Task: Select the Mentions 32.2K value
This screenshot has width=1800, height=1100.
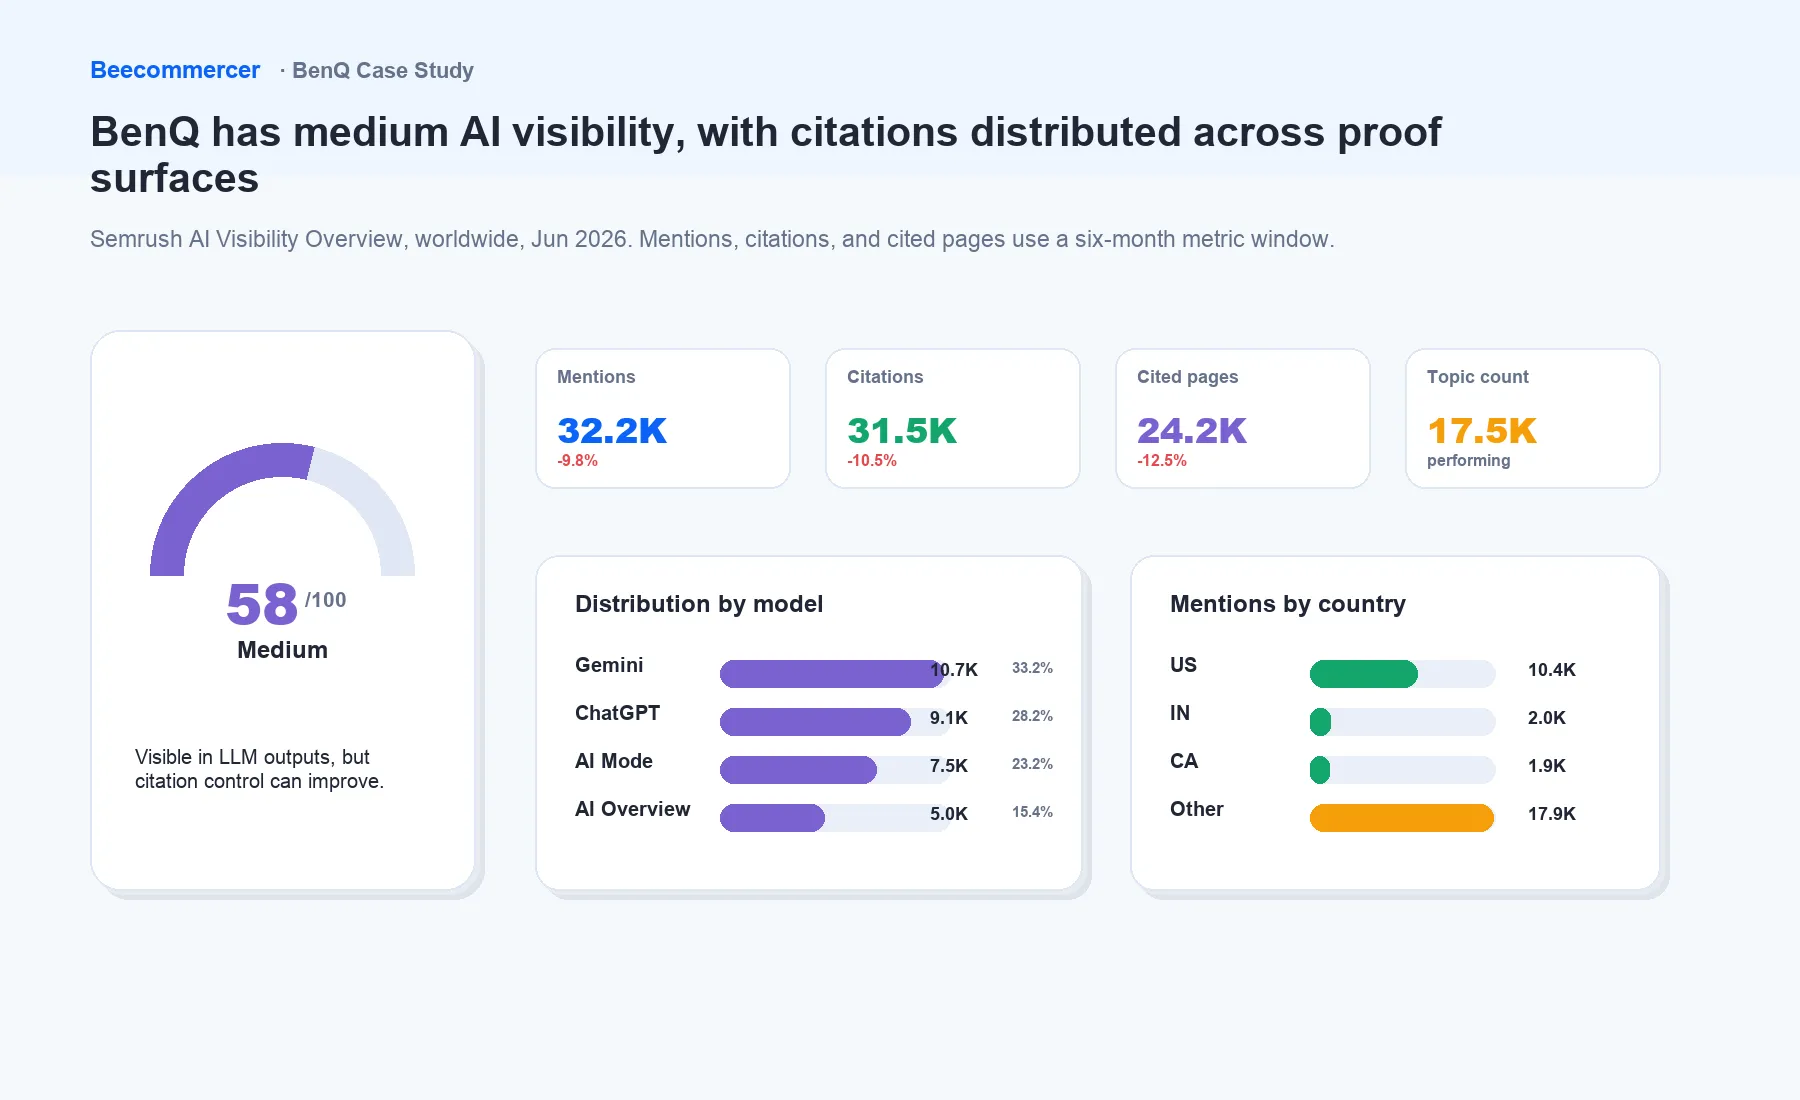Action: coord(612,431)
